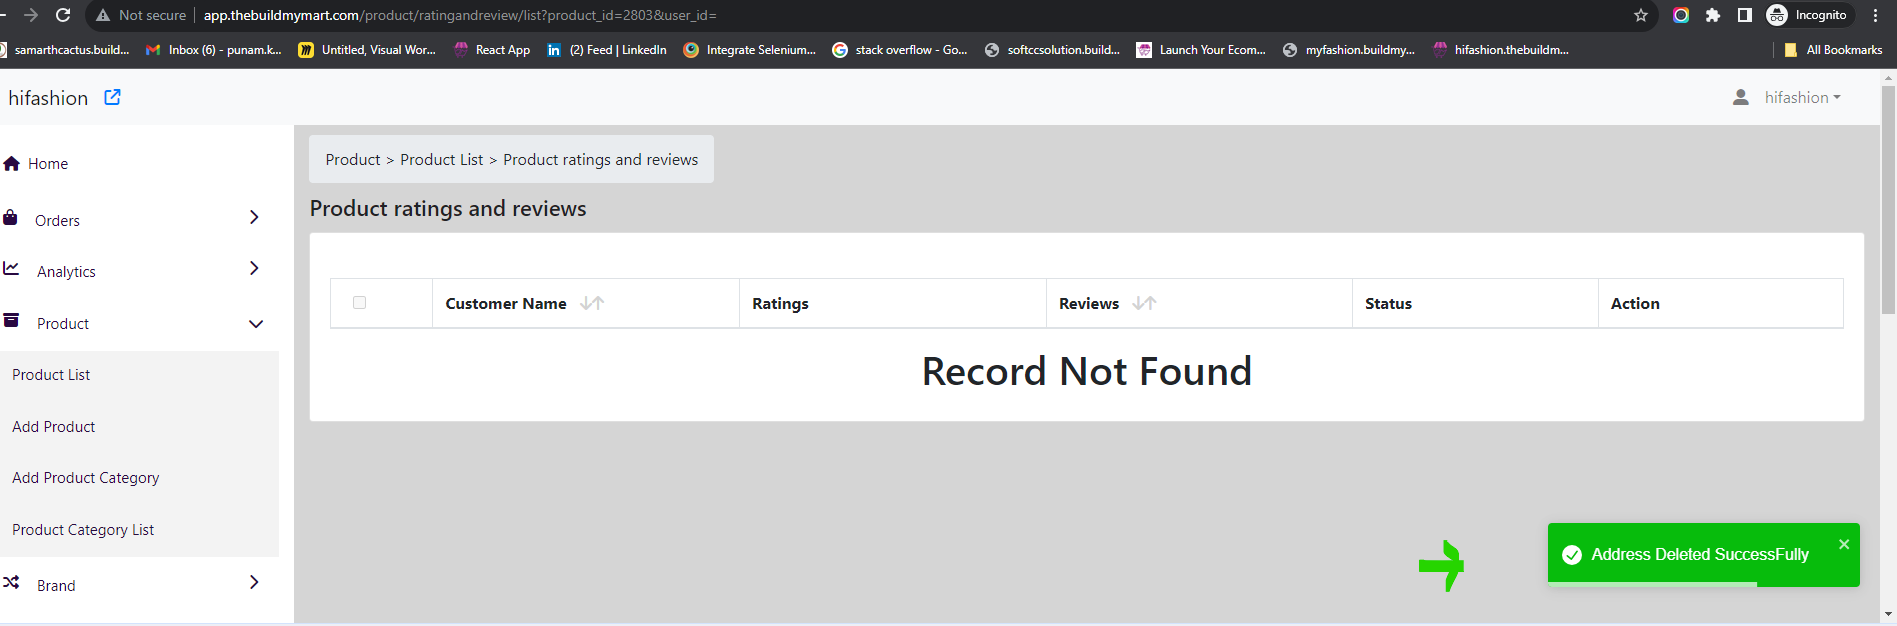Open the softccsolution.build bookmark

click(1052, 49)
